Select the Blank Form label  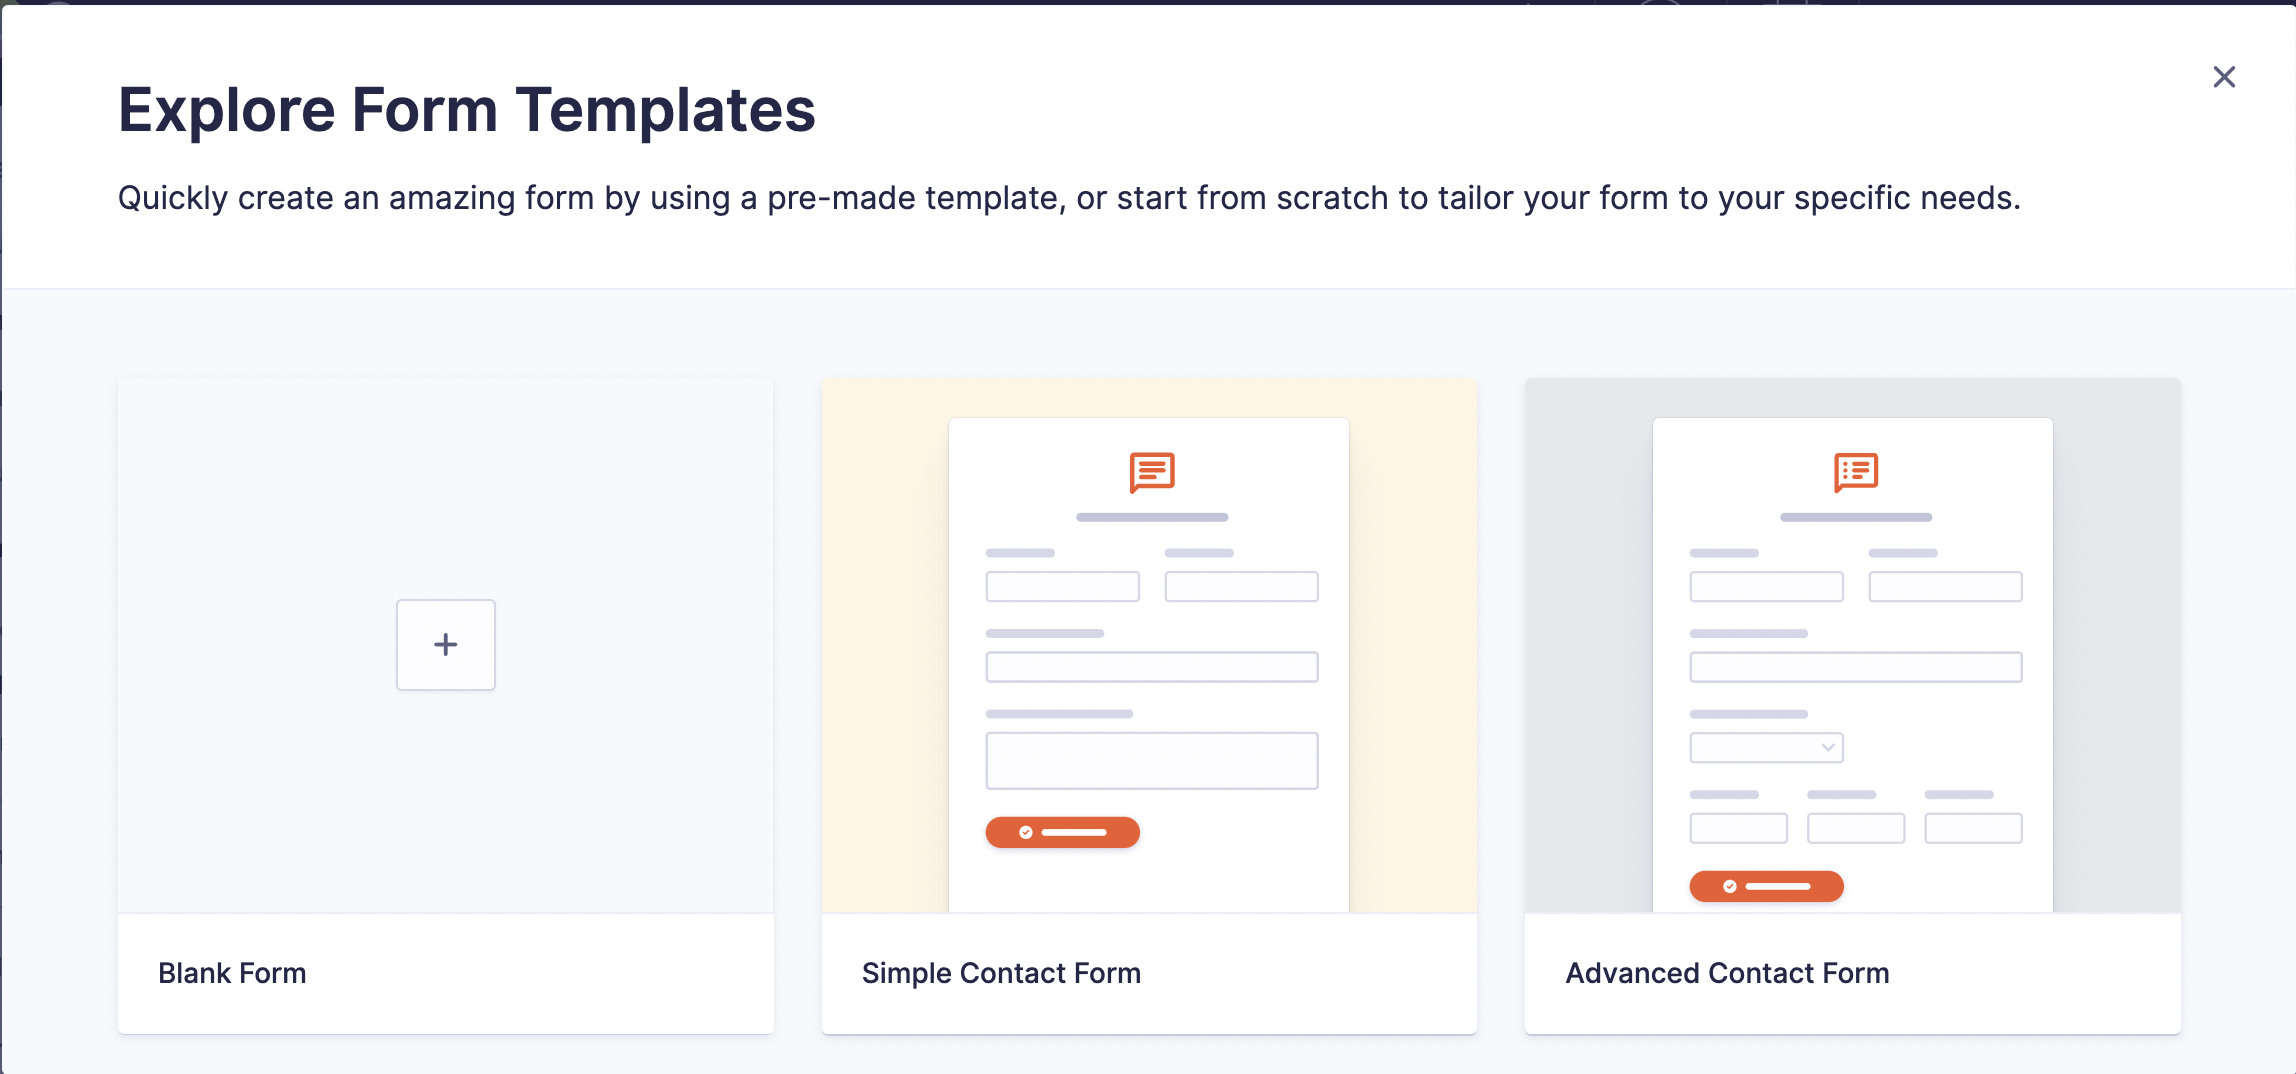coord(232,973)
